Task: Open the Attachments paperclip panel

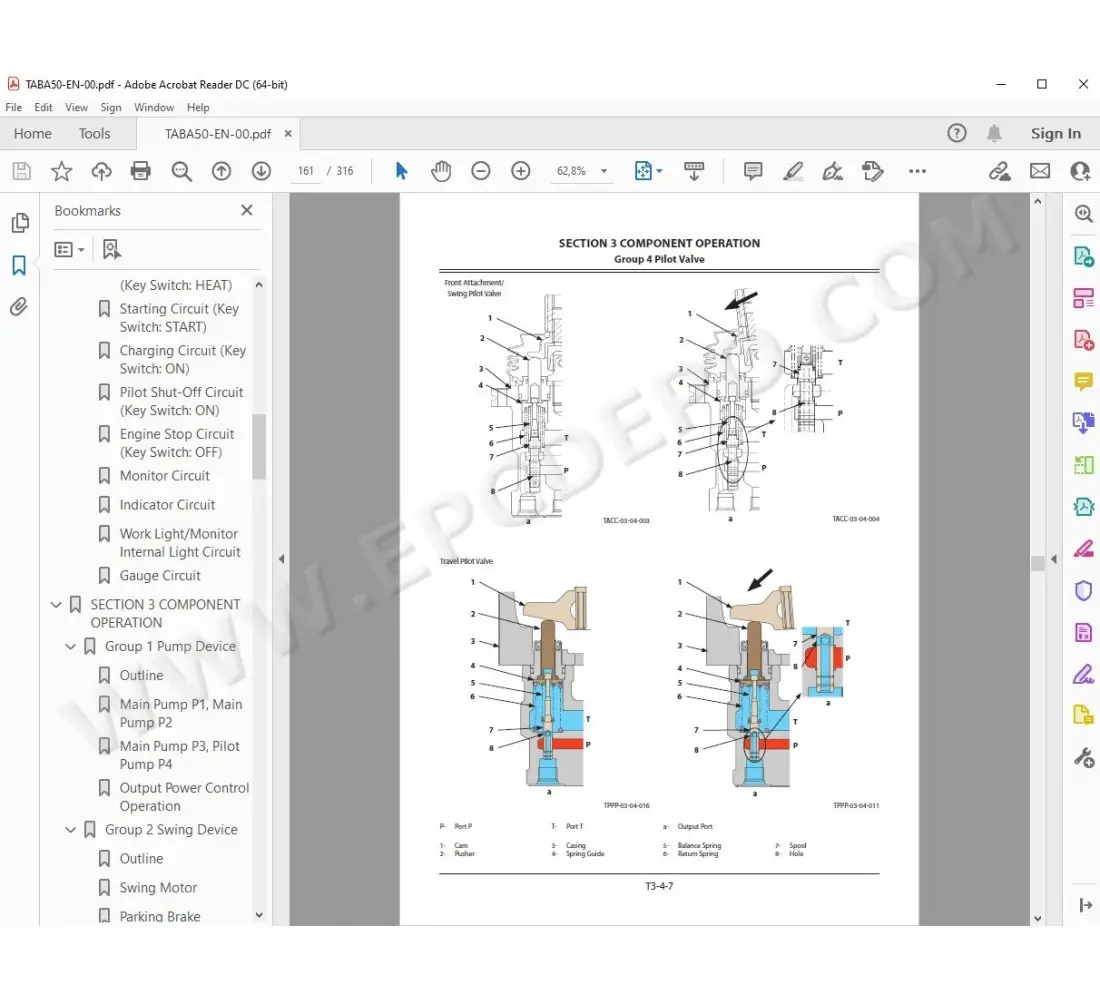Action: [19, 306]
